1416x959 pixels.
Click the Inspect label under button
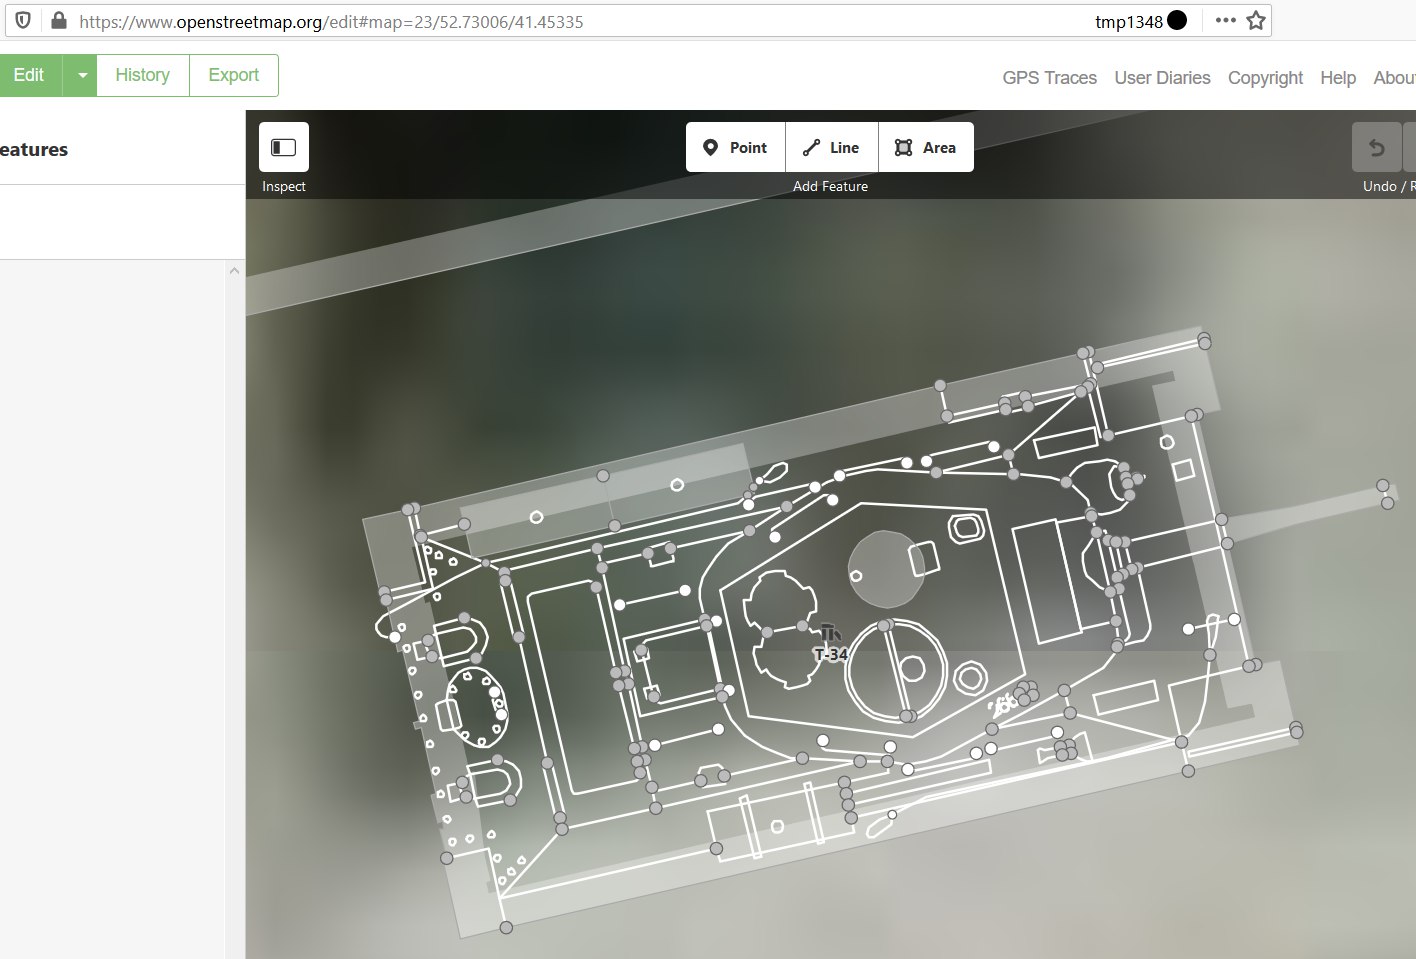click(284, 186)
